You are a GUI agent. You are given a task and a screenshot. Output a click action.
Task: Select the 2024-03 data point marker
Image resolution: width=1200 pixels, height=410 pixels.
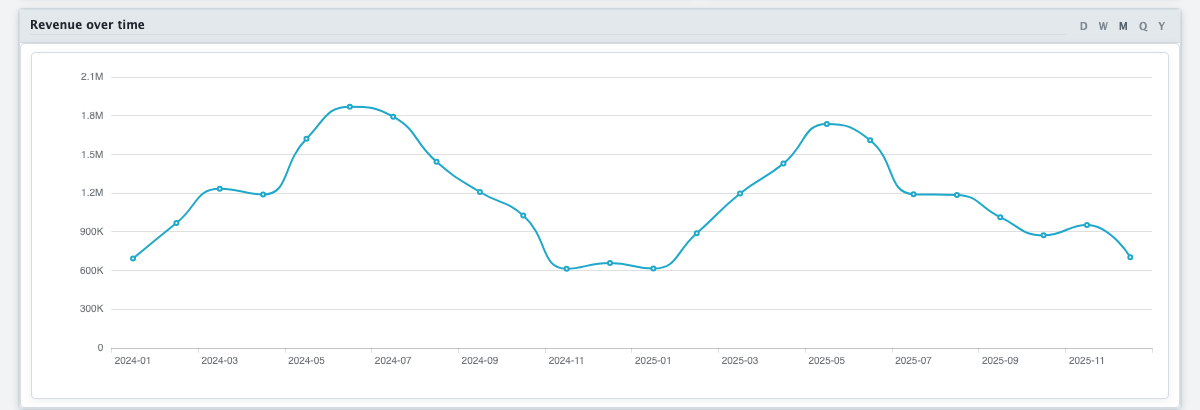click(x=220, y=188)
